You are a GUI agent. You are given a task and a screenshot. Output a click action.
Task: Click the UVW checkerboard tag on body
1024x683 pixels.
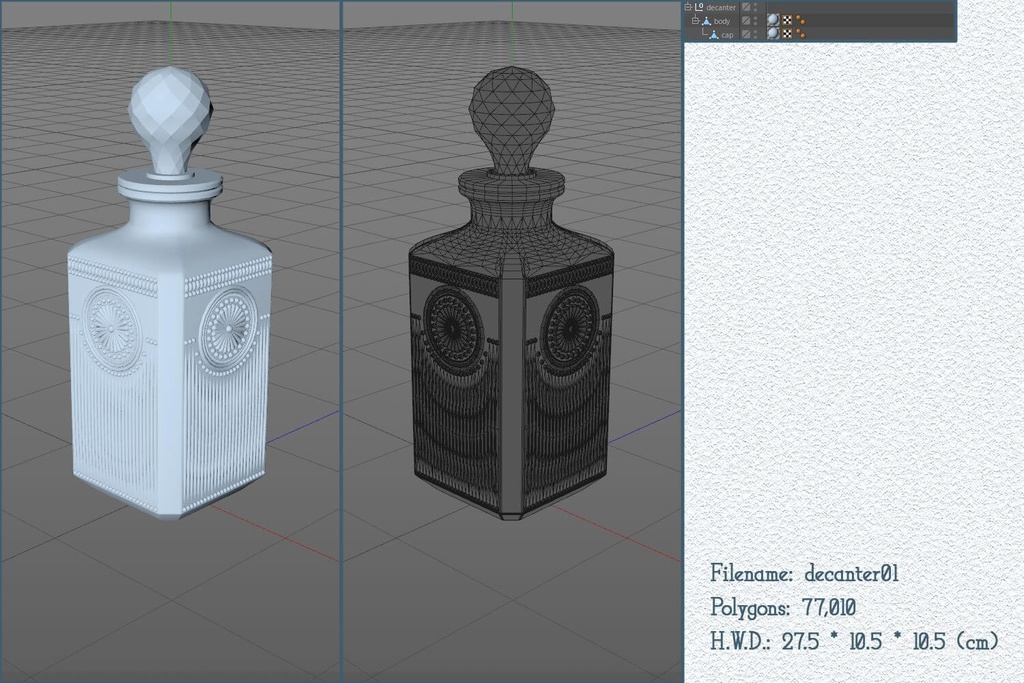(x=788, y=20)
